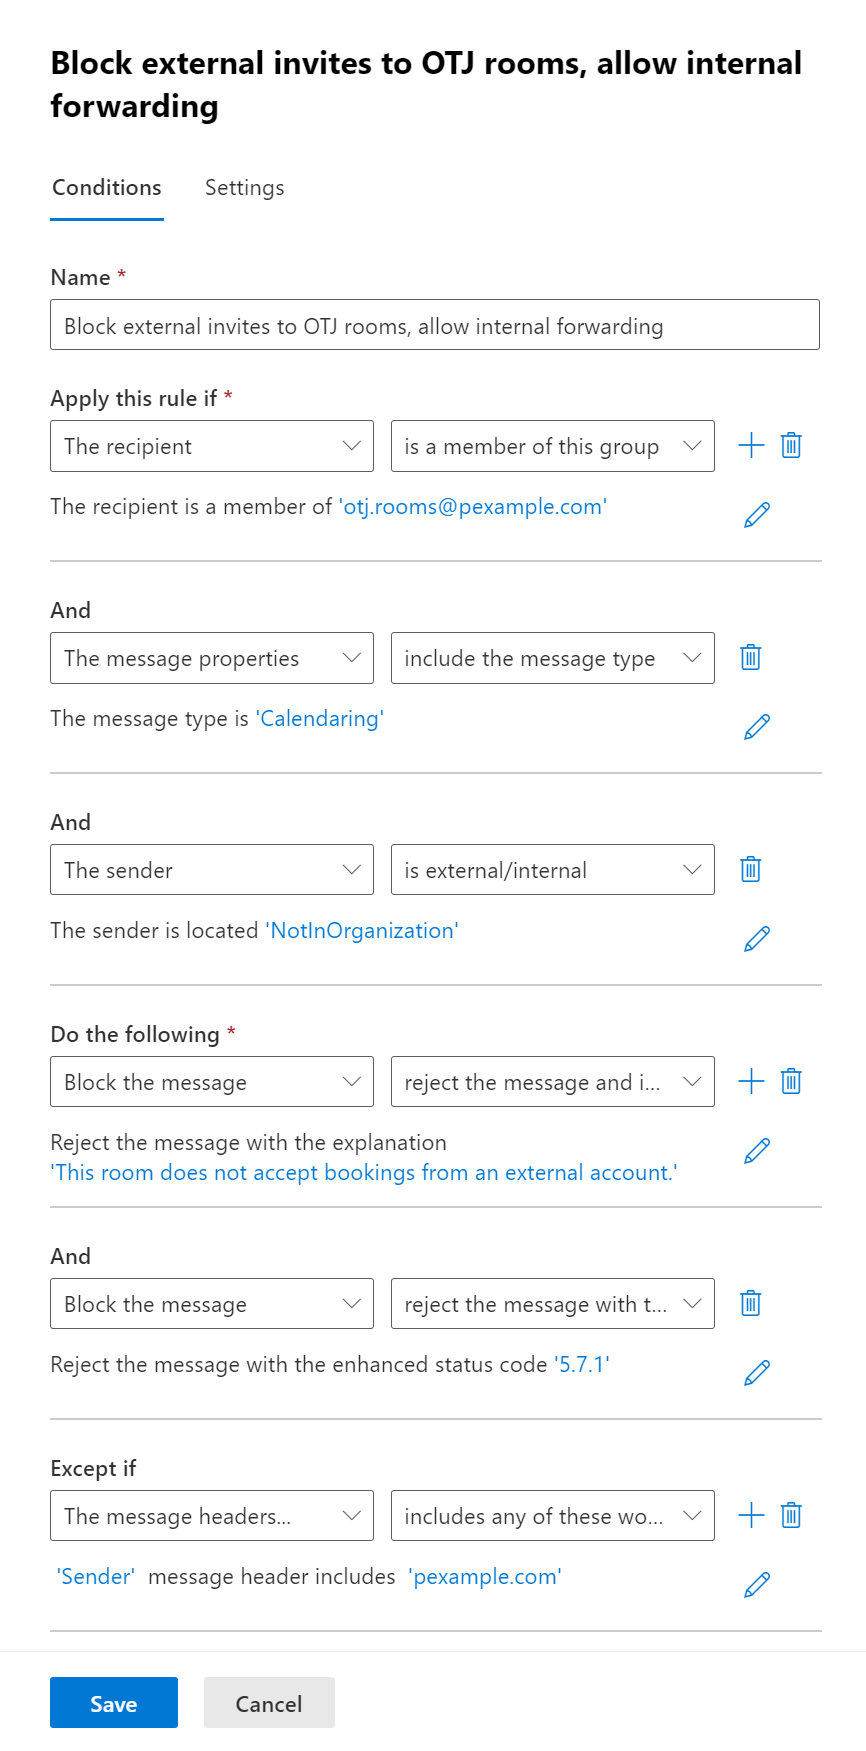This screenshot has height=1751, width=866.
Task: Add another action under Do the following
Action: point(751,1082)
